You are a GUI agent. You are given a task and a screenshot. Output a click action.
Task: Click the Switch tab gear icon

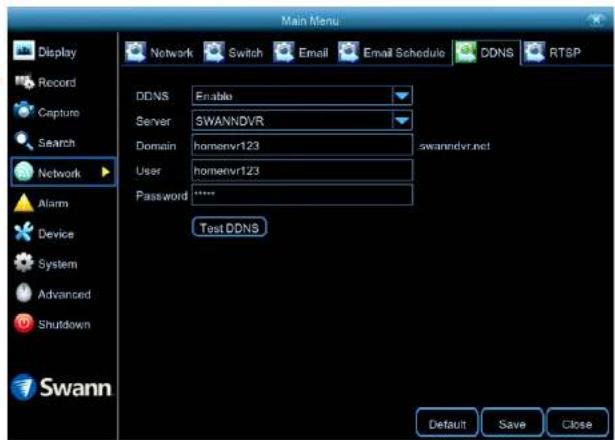coord(214,52)
